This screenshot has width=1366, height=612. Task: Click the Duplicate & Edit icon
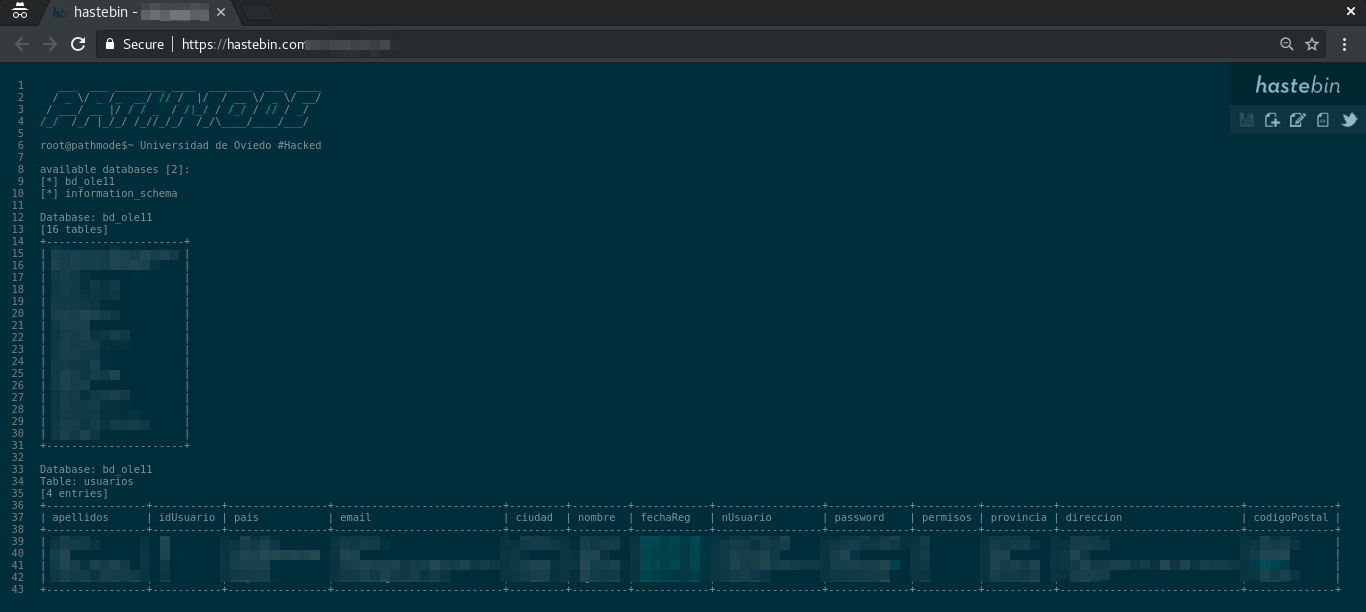[x=1298, y=120]
